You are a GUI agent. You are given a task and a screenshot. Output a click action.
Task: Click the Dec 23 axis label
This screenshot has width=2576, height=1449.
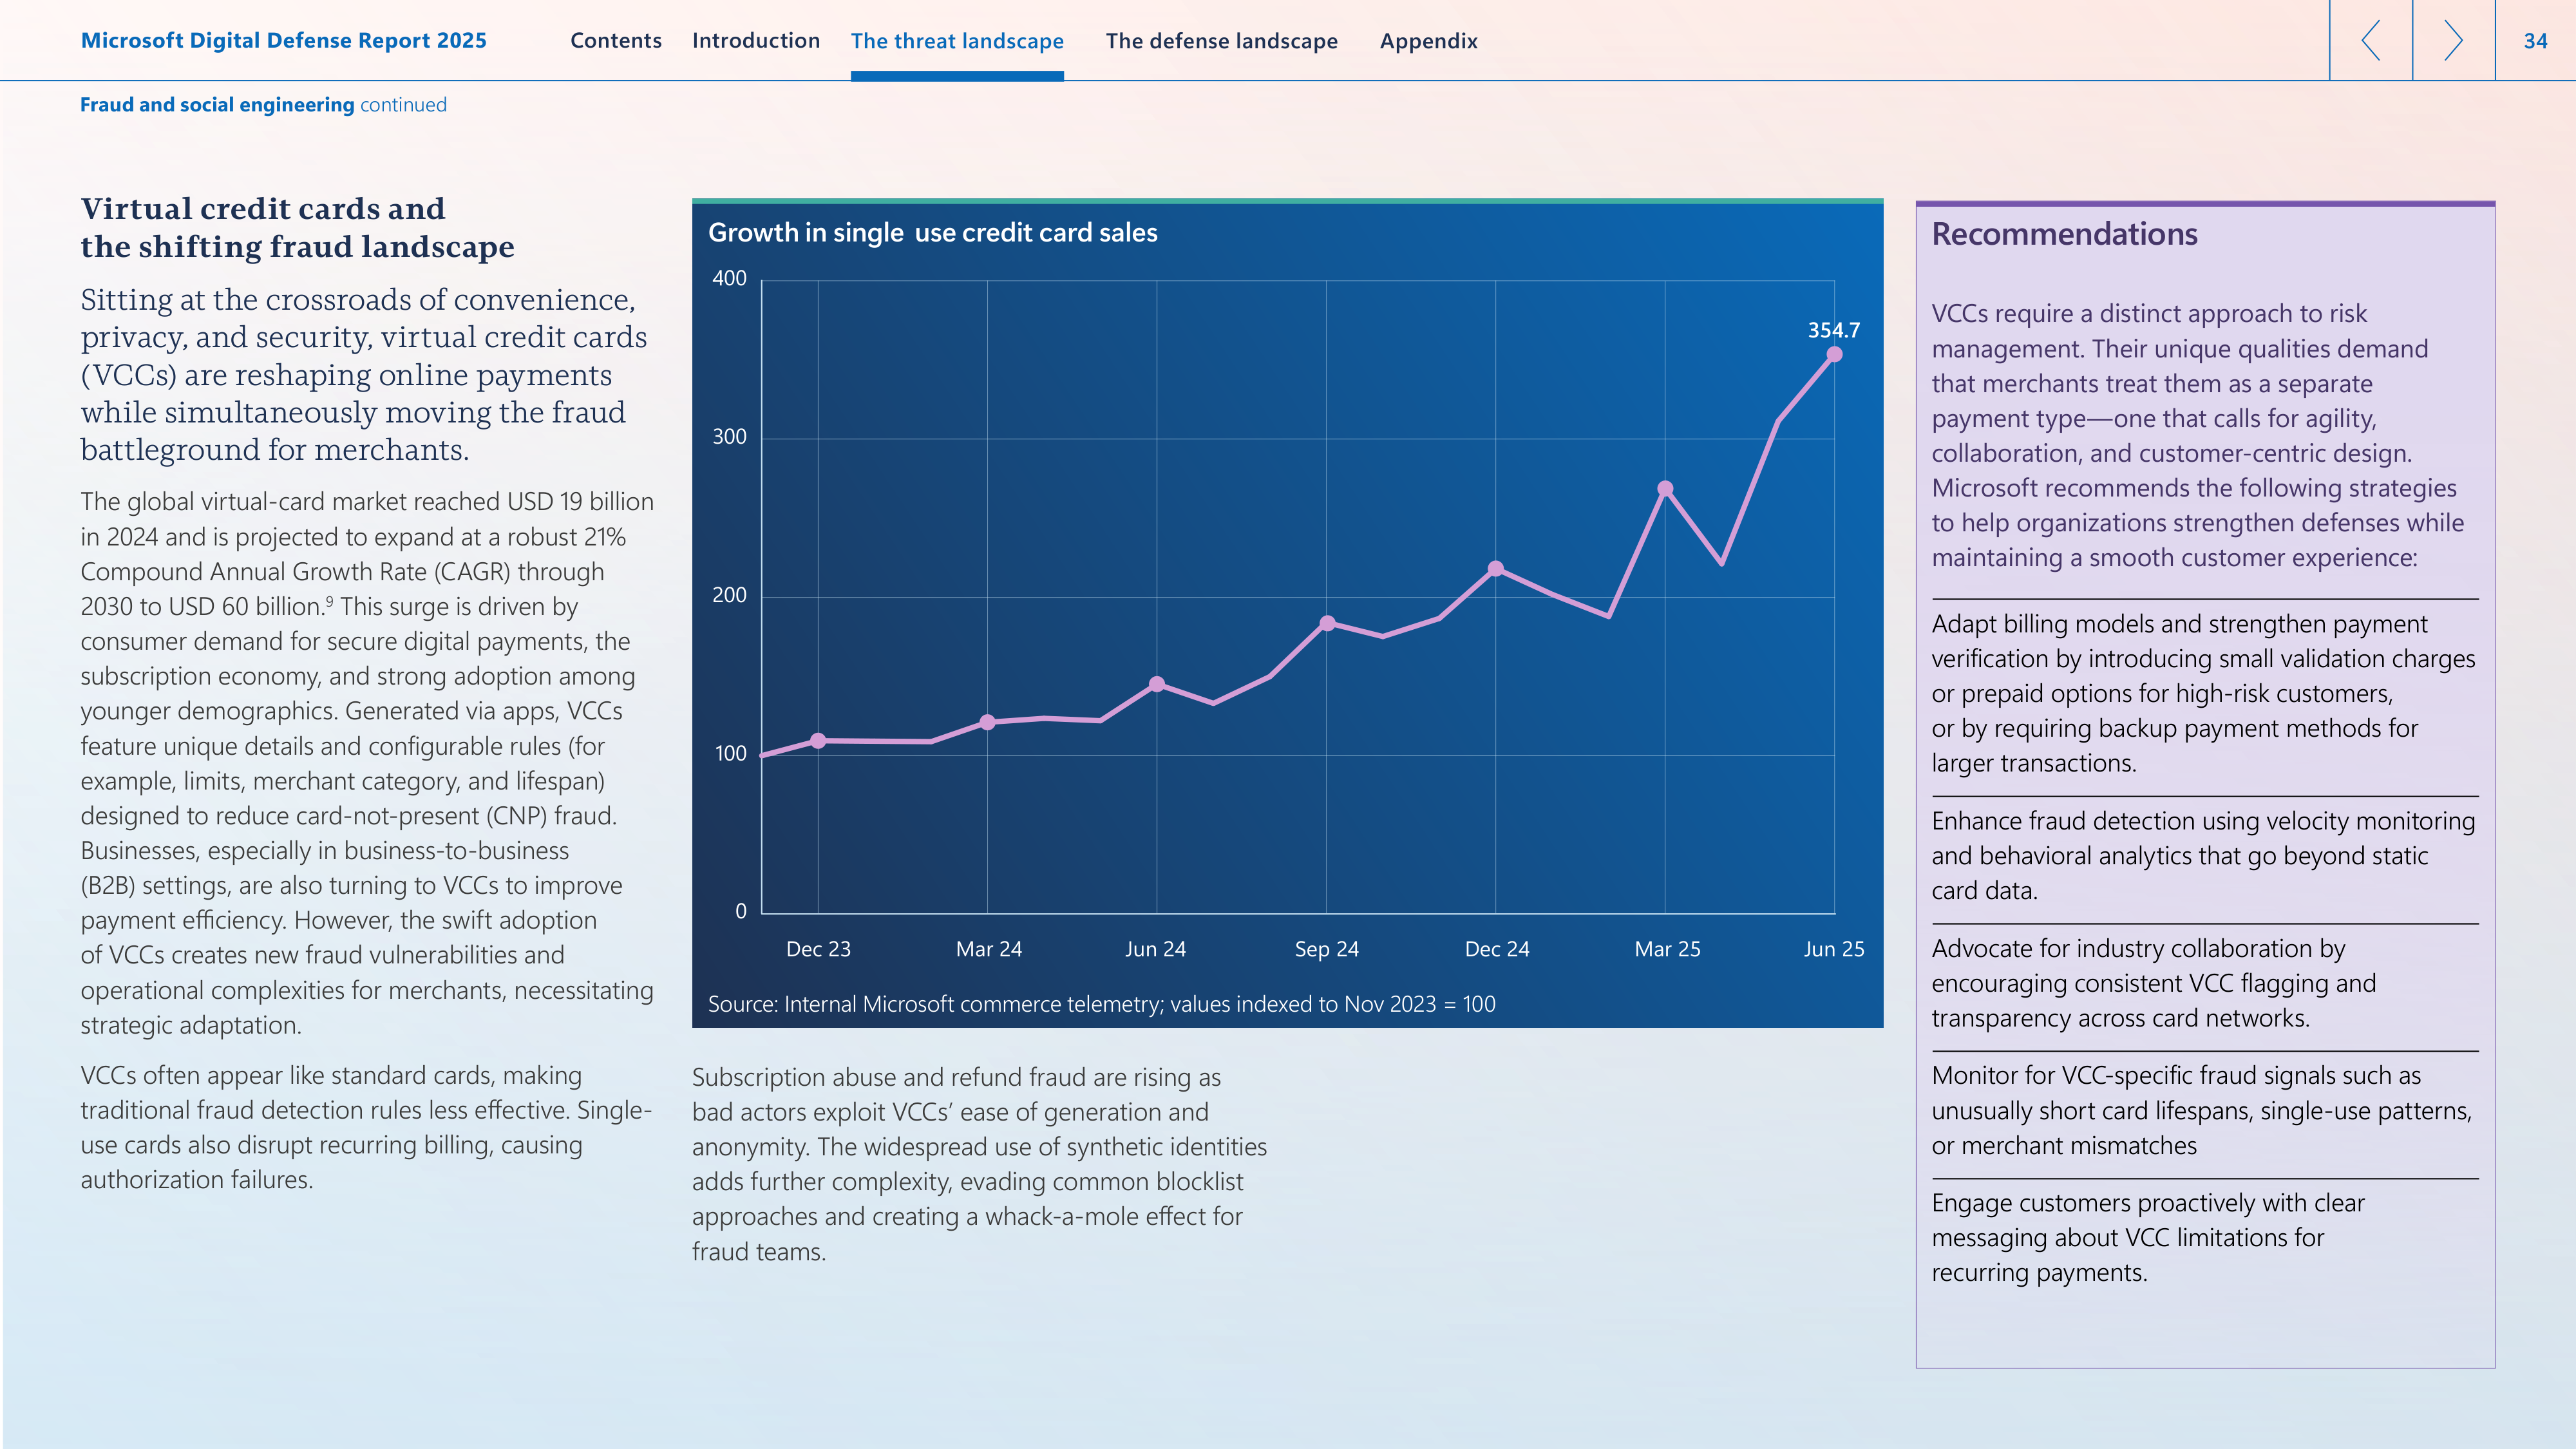(x=818, y=949)
